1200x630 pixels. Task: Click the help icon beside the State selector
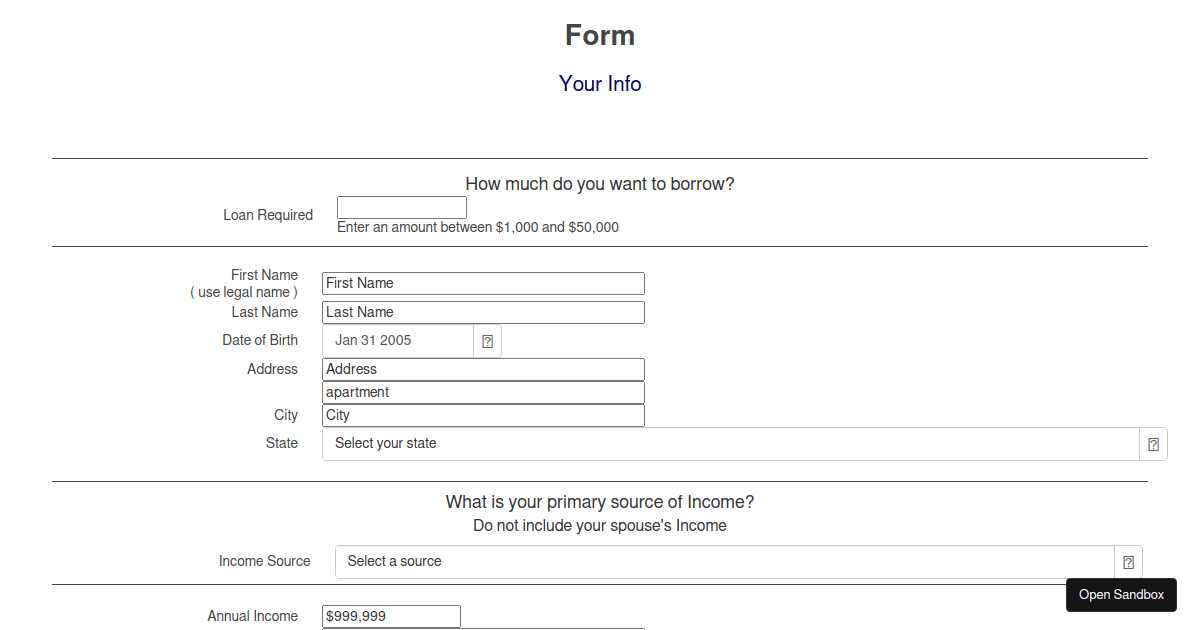(1152, 443)
